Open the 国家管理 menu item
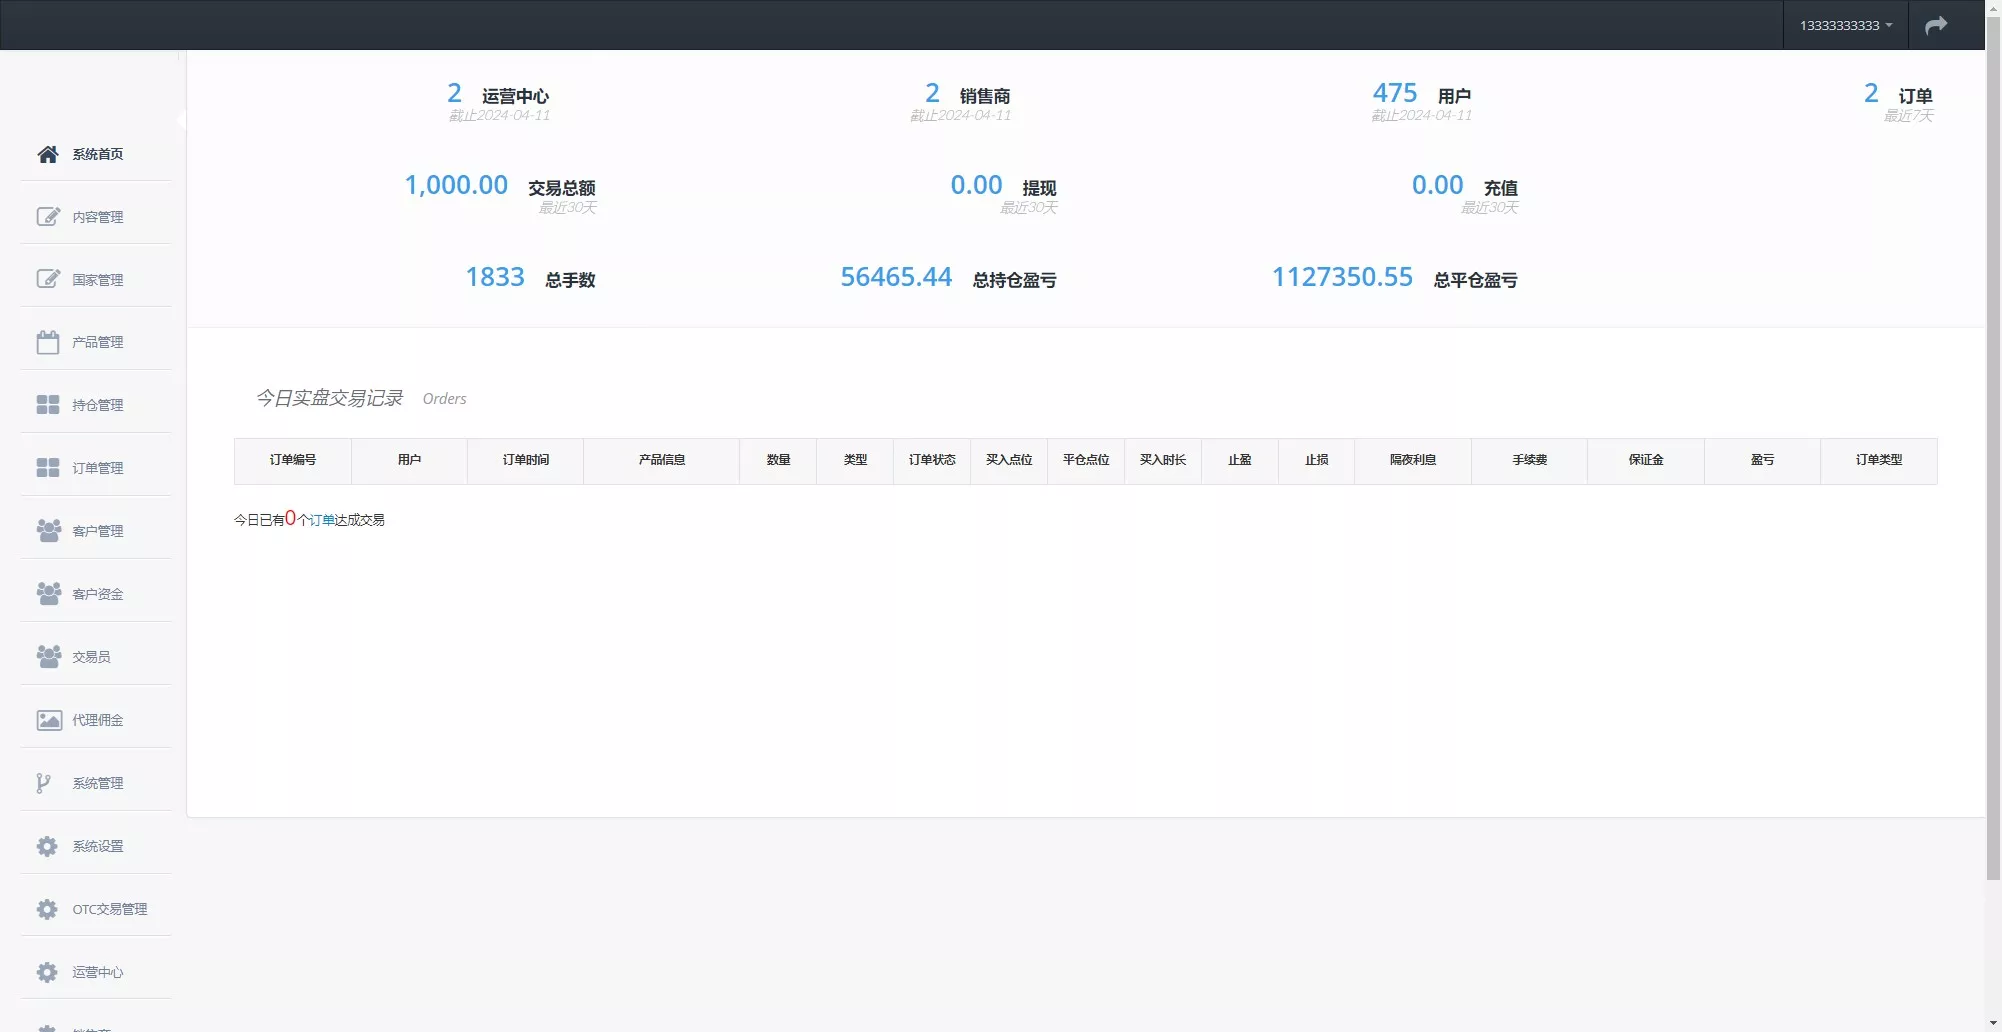Viewport: 2002px width, 1032px height. [x=97, y=279]
